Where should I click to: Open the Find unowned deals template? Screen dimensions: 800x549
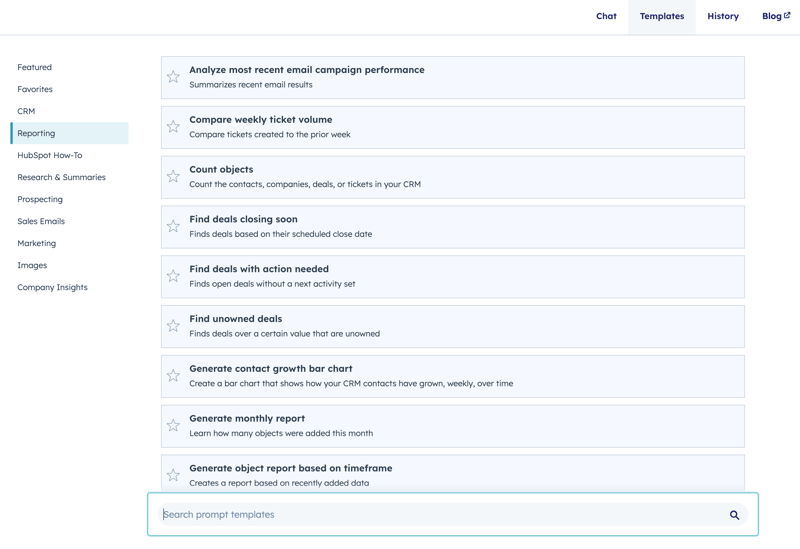coord(453,327)
